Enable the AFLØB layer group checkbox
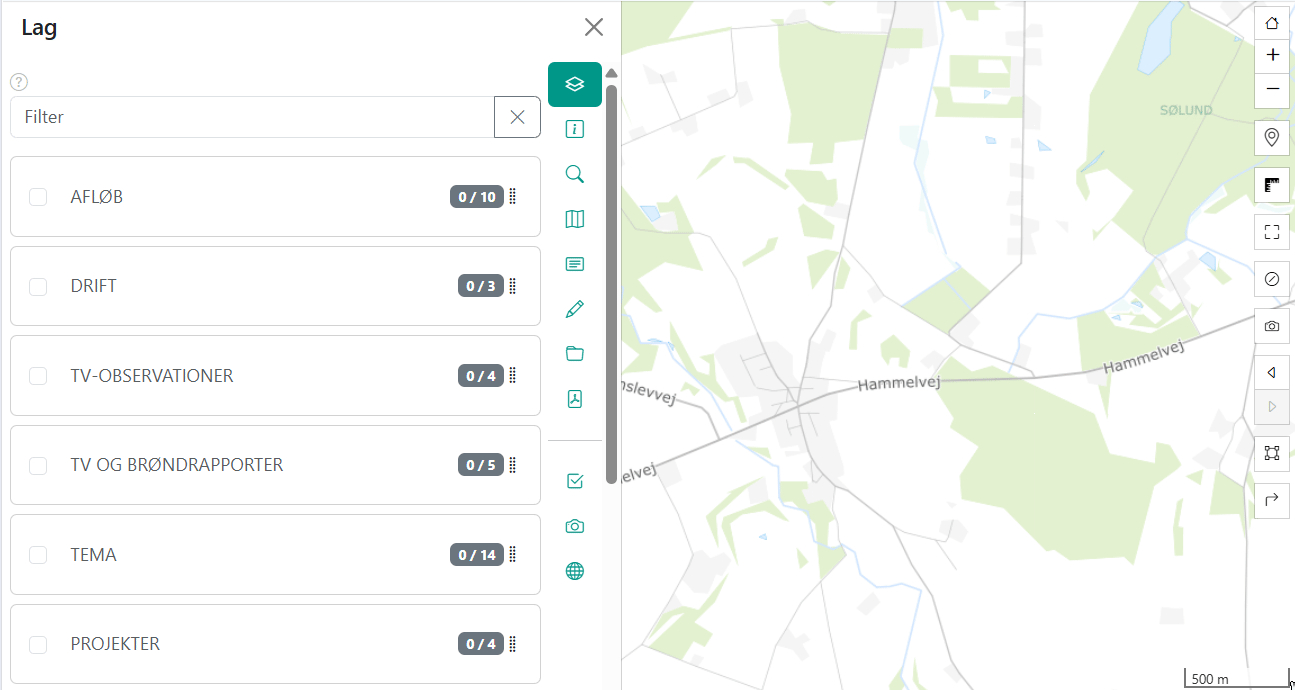 pos(38,197)
